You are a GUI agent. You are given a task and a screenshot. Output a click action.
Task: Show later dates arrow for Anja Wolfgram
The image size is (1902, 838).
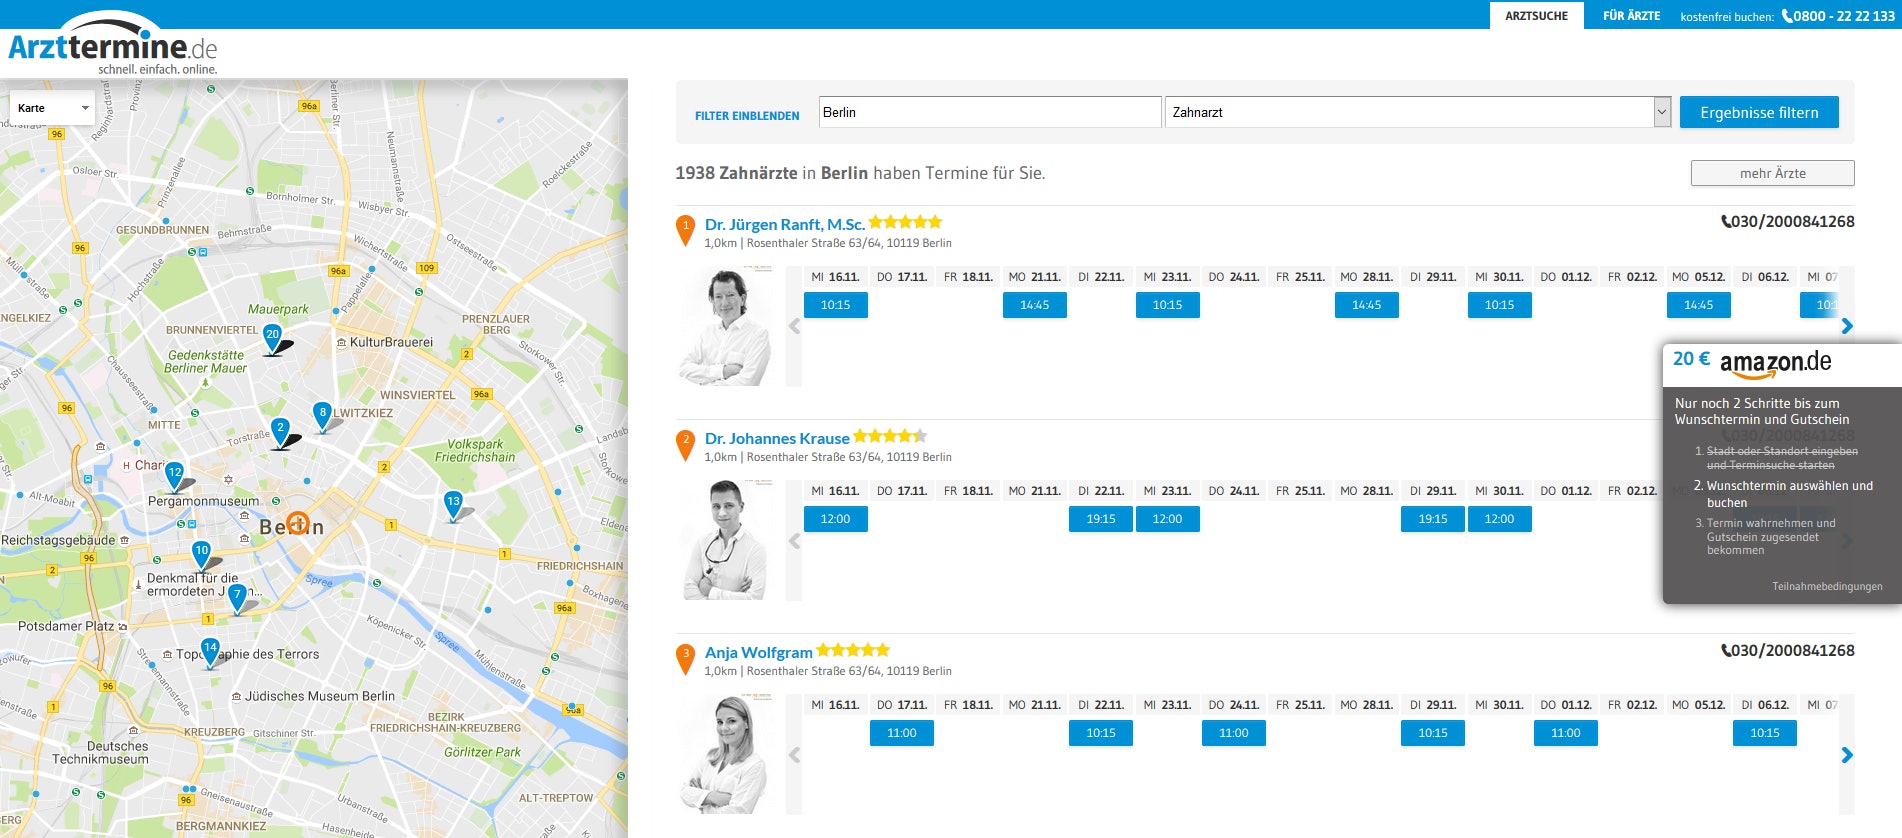pyautogui.click(x=1846, y=755)
